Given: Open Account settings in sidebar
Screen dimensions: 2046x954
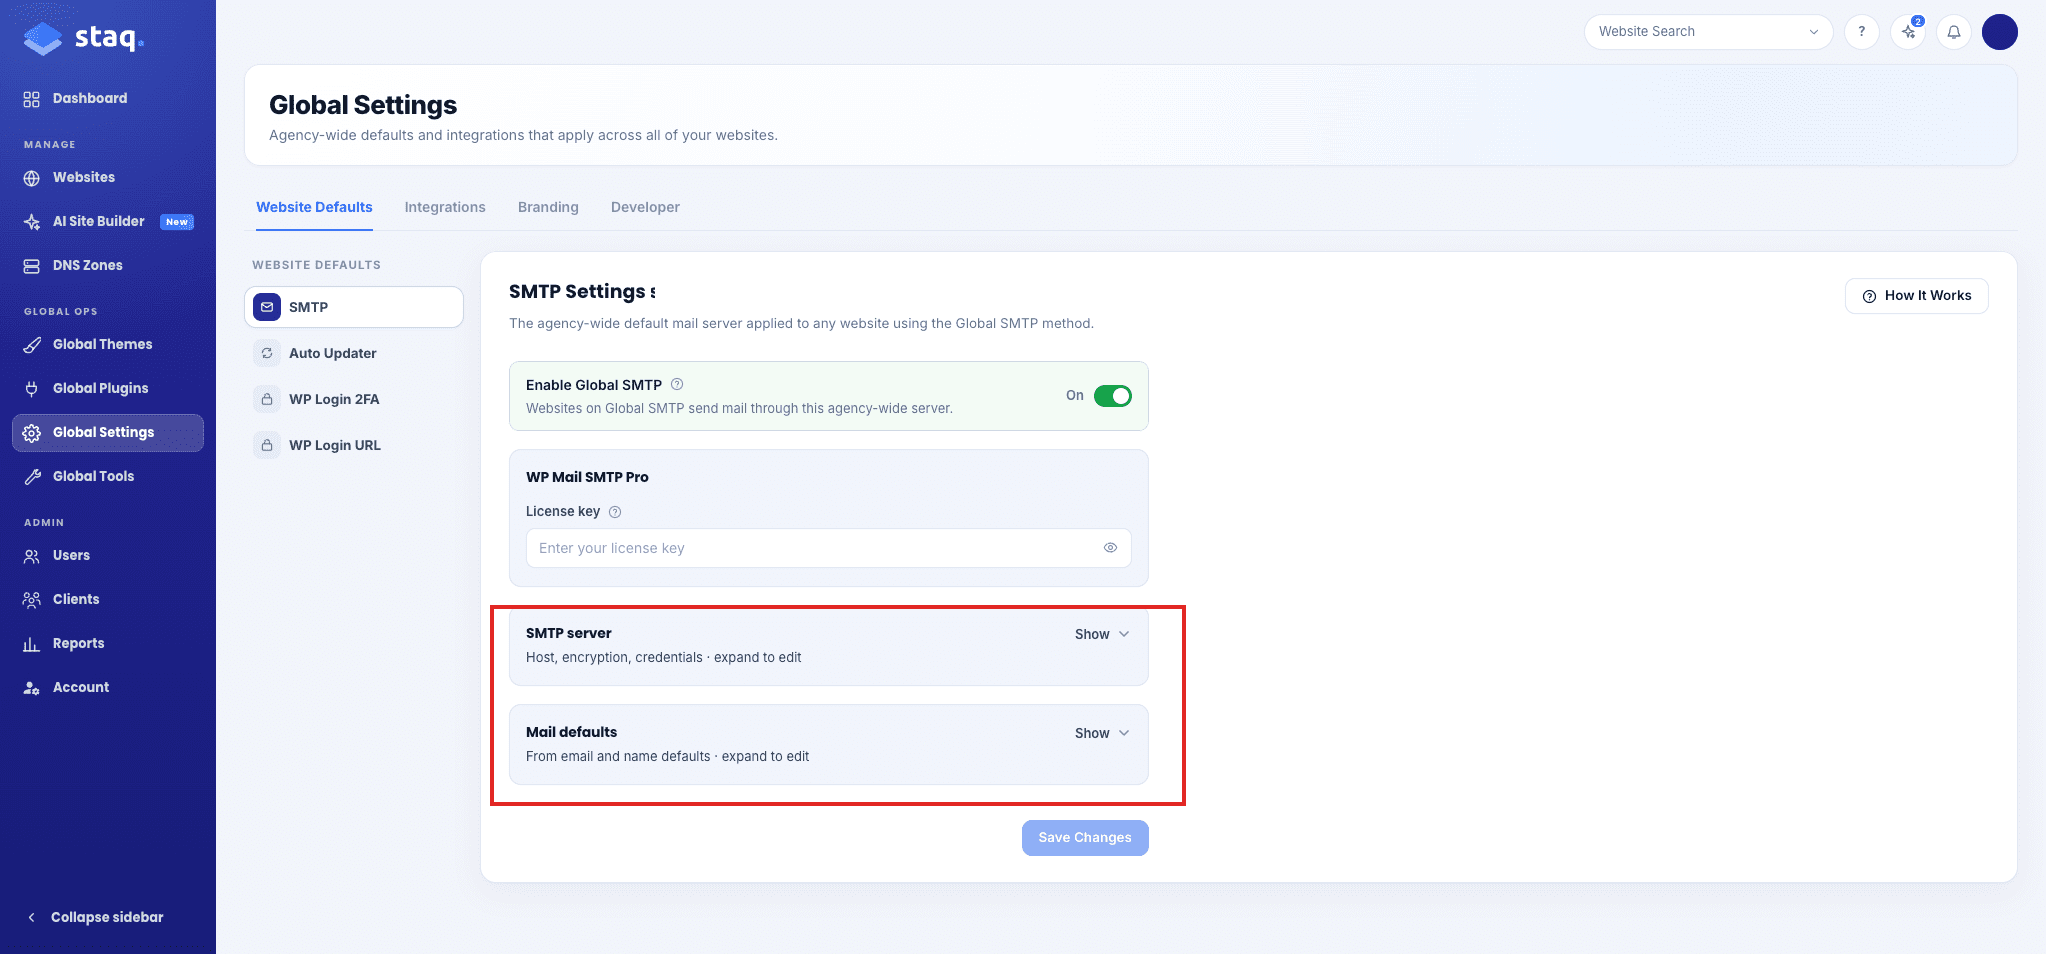Looking at the screenshot, I should pyautogui.click(x=108, y=687).
